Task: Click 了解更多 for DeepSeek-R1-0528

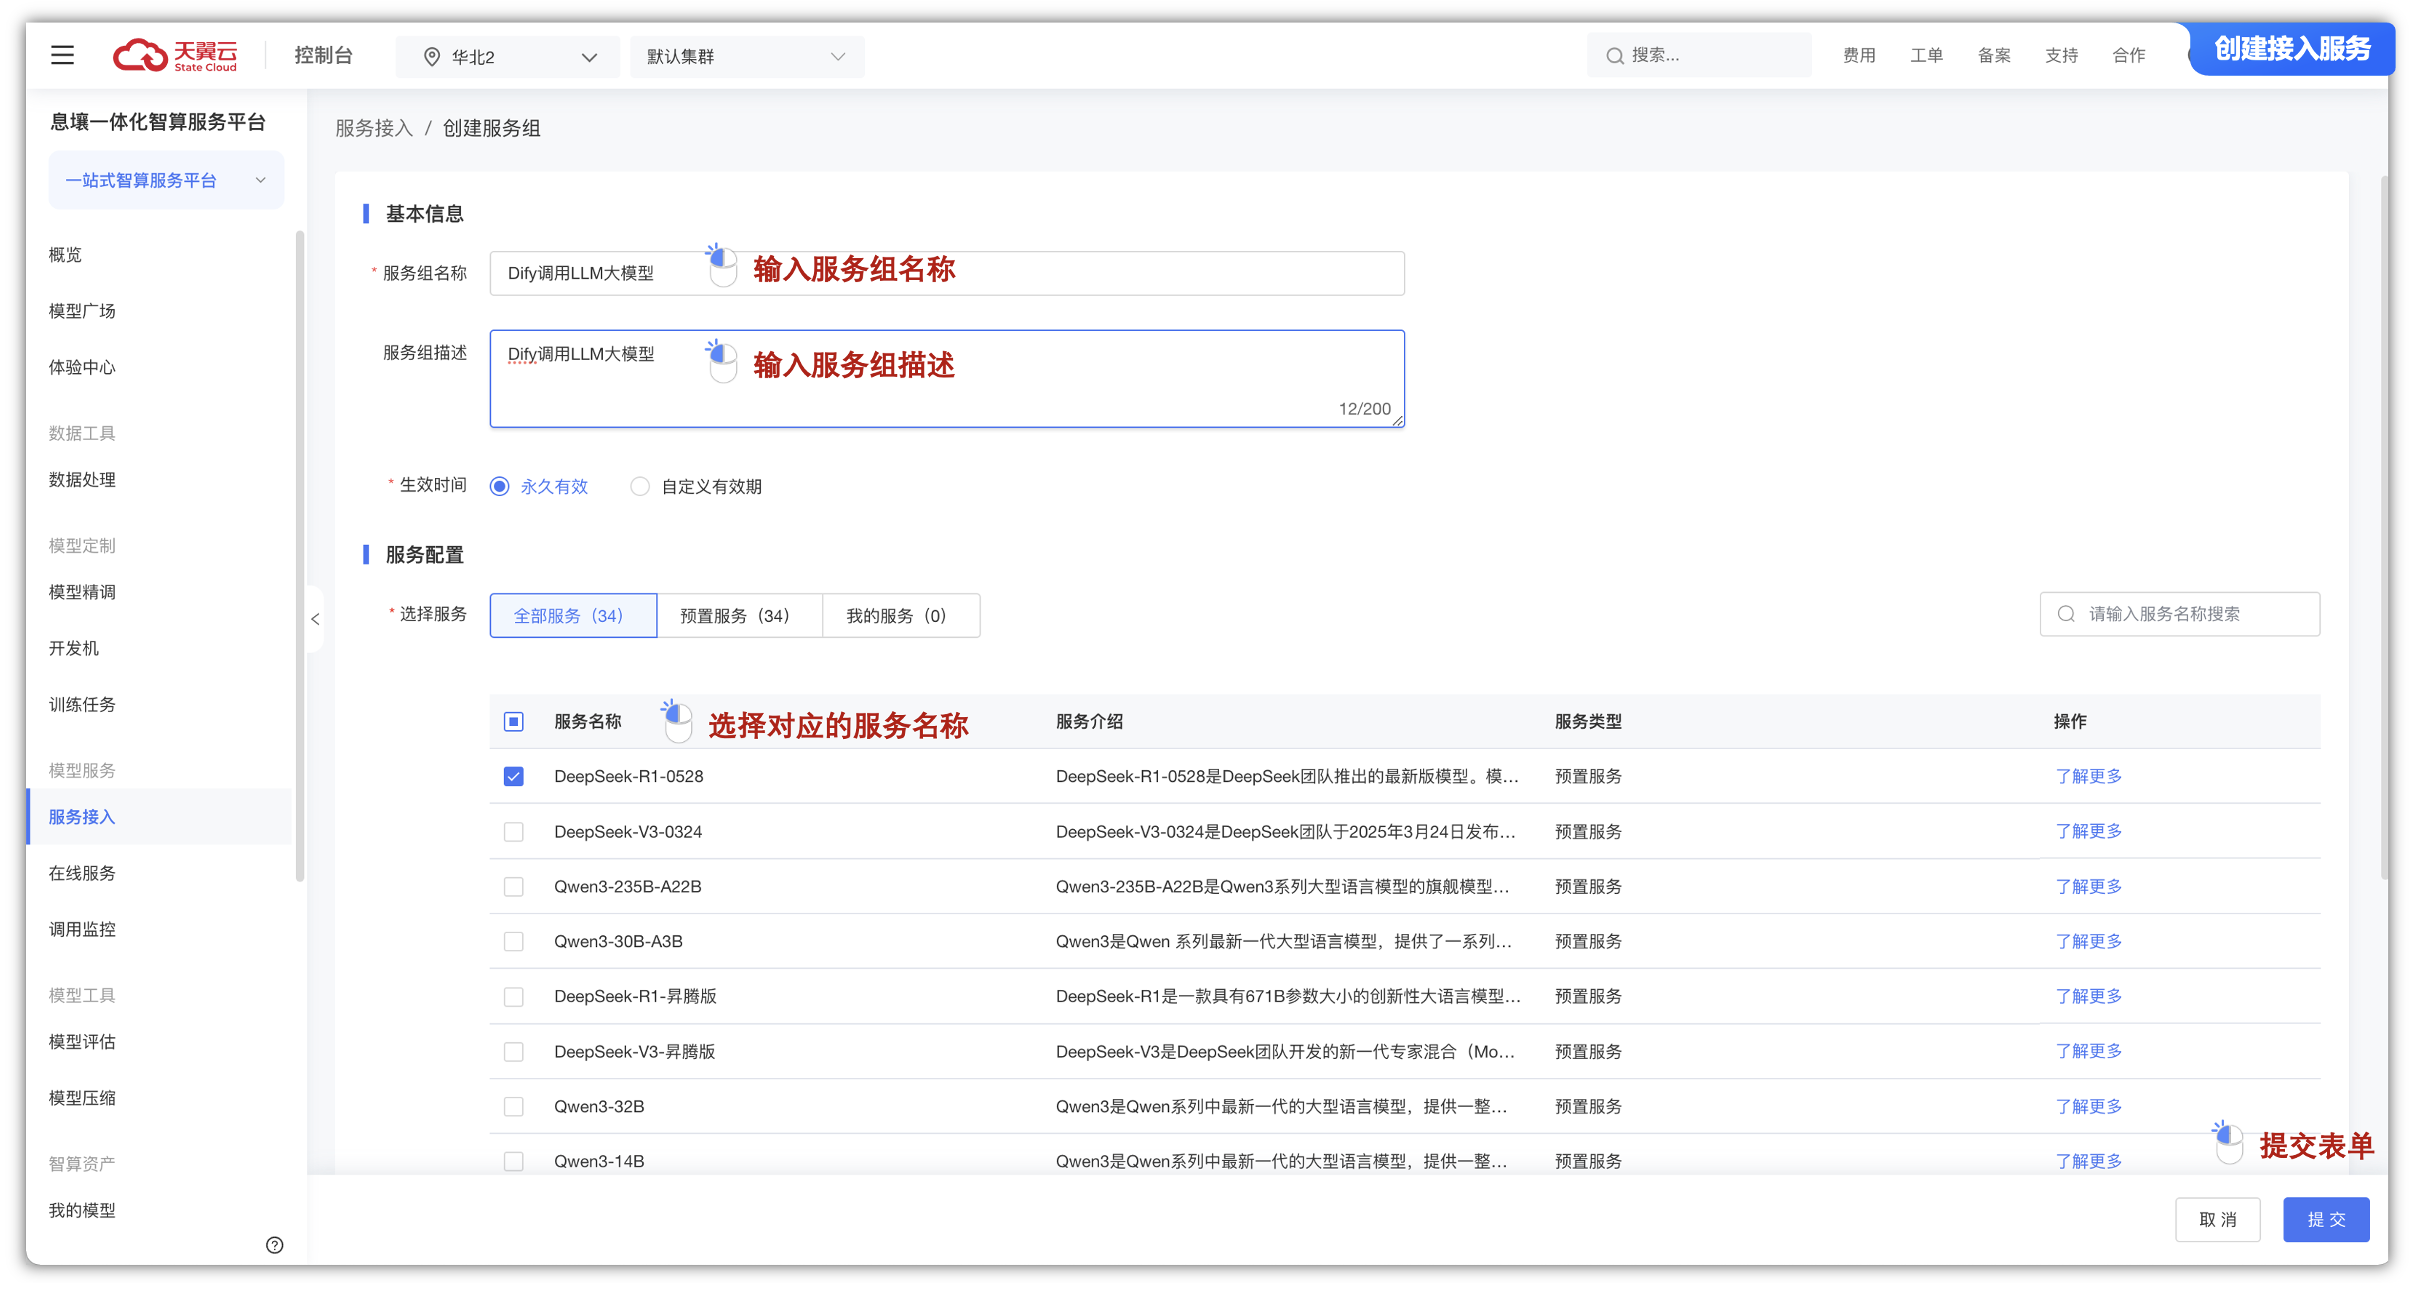Action: click(2088, 776)
